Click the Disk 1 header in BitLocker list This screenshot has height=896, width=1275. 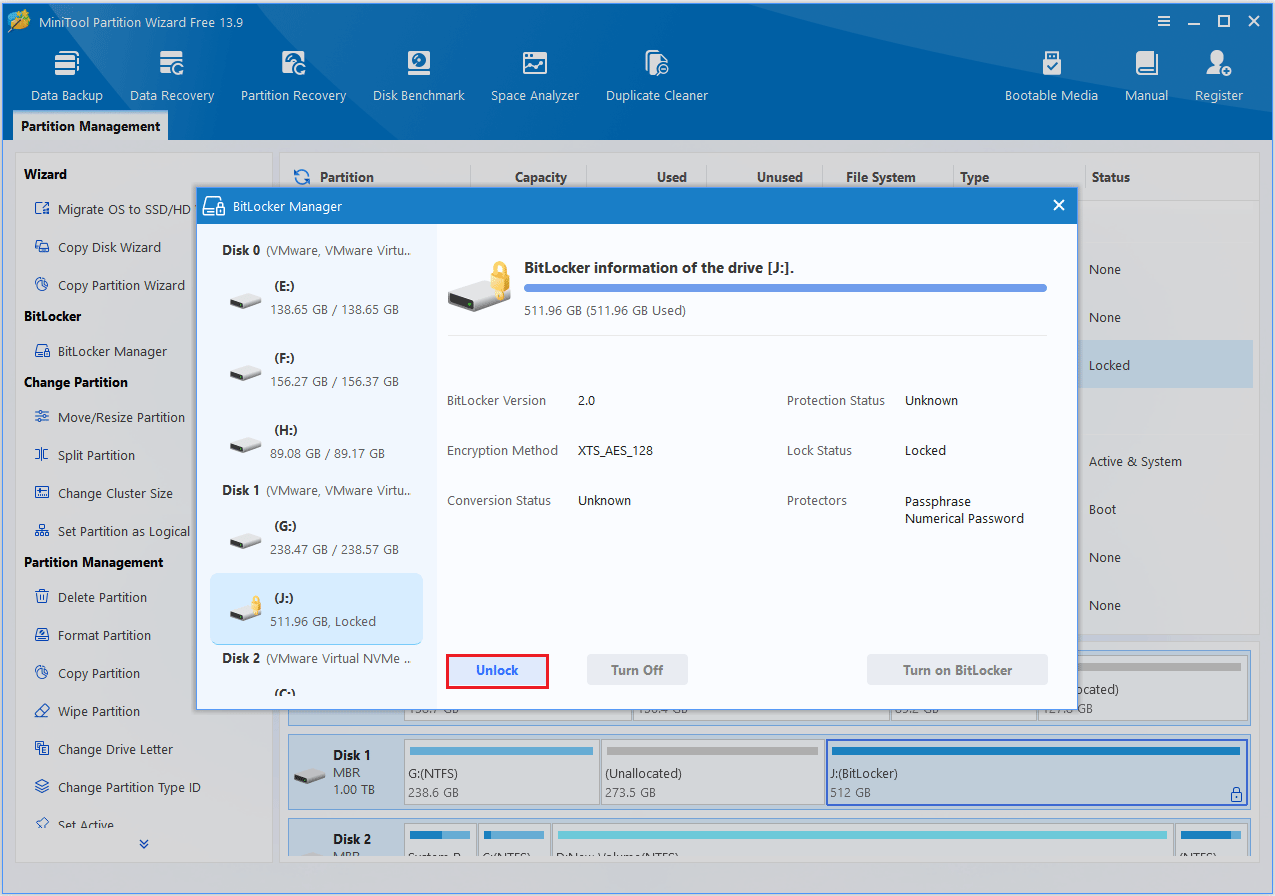click(316, 490)
